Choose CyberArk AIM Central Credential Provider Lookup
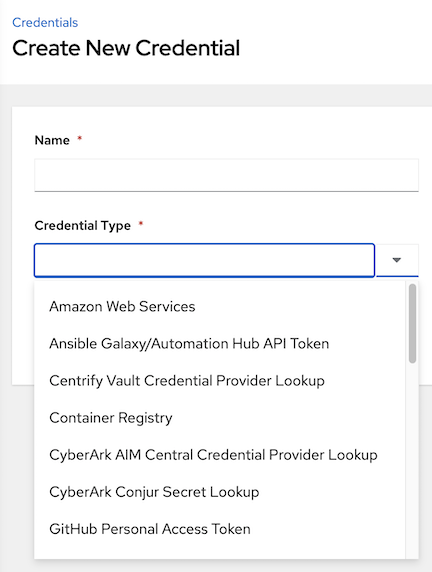The height and width of the screenshot is (572, 432). 220,455
